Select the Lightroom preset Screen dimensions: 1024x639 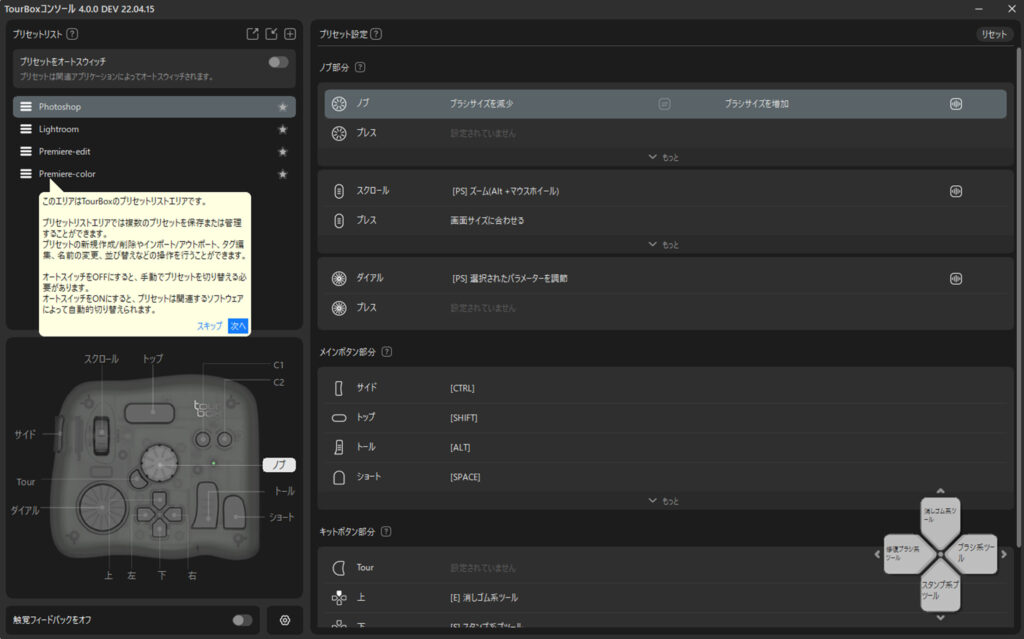click(154, 129)
